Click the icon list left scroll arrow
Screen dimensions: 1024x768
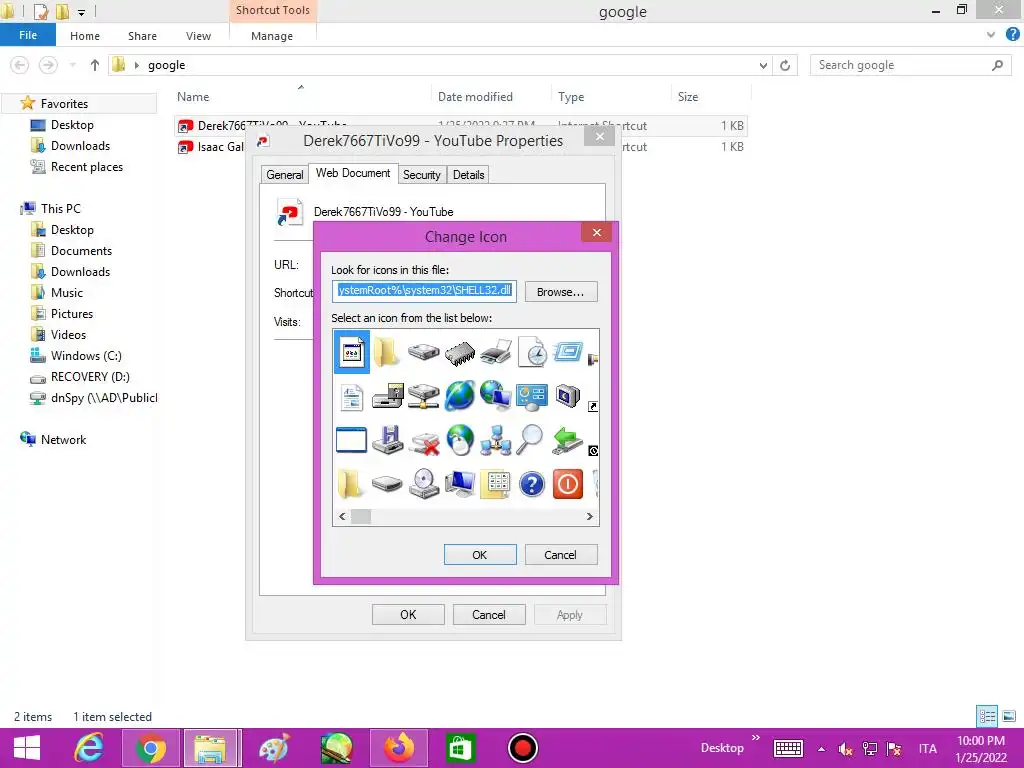(x=342, y=517)
